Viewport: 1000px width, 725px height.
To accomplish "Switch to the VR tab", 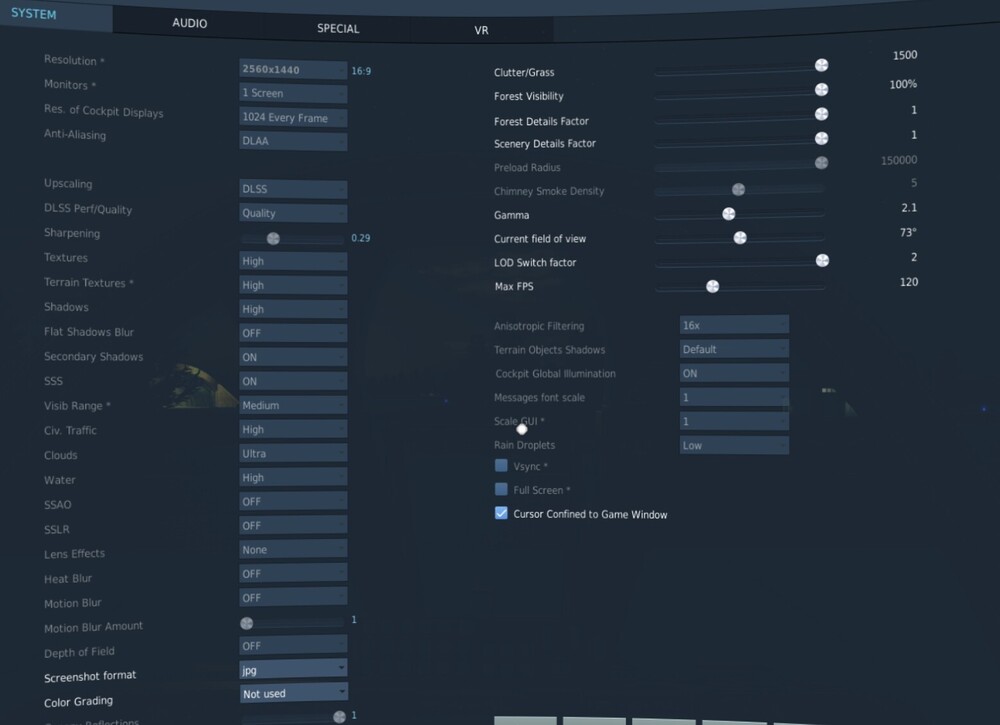I will 481,30.
